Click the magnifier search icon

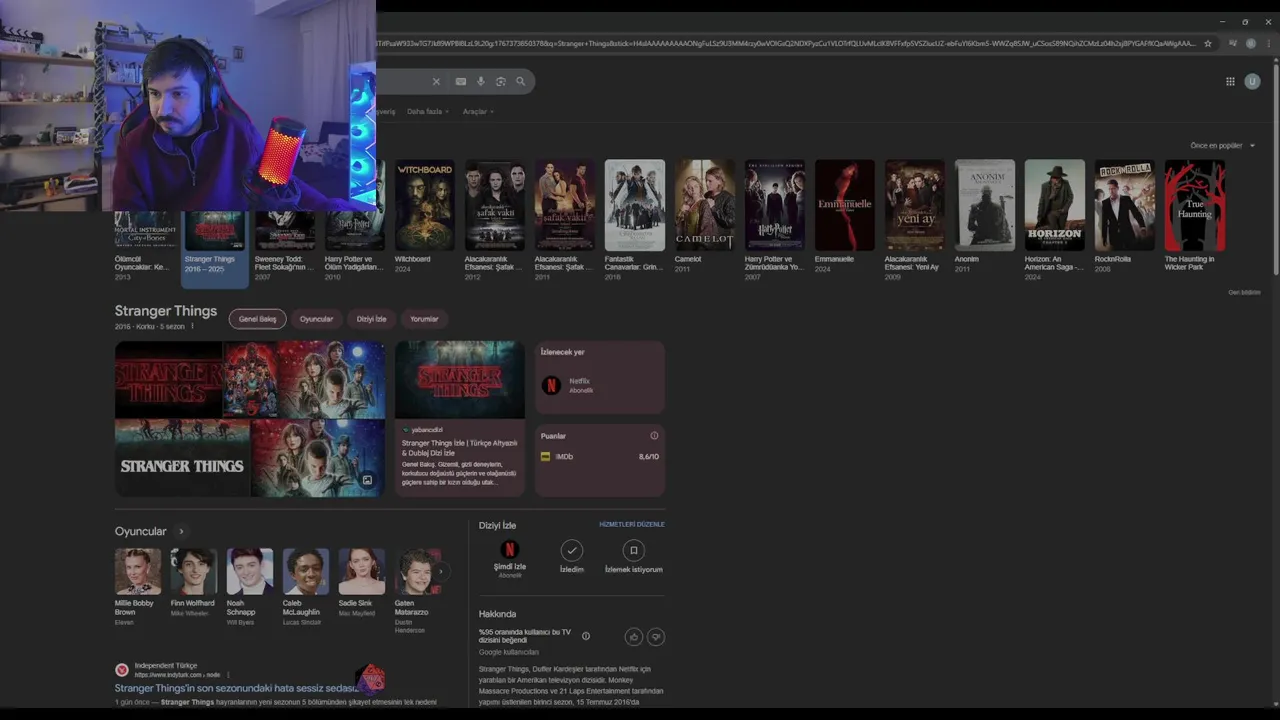(520, 82)
